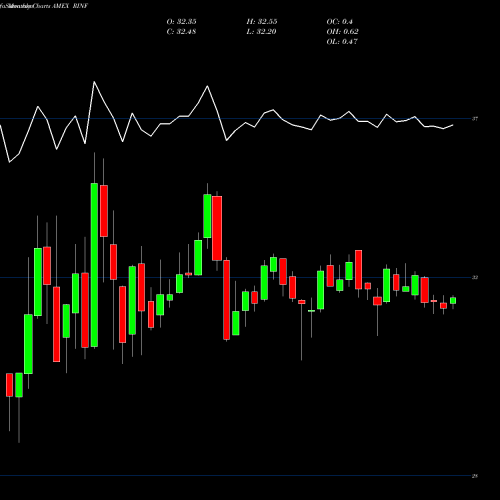Click the open price O: 32.35
The width and height of the screenshot is (500, 500).
pyautogui.click(x=181, y=22)
